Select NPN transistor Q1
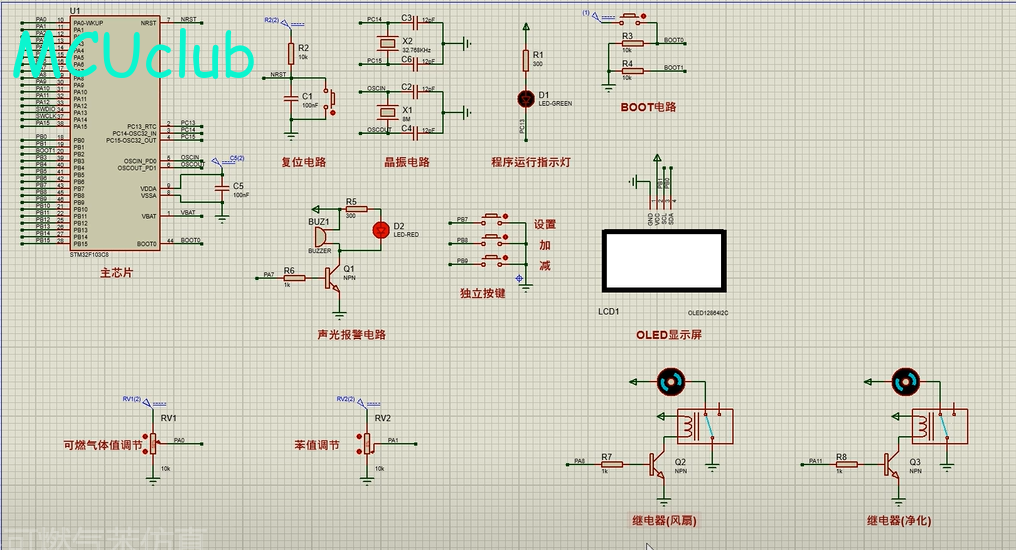 coord(333,279)
